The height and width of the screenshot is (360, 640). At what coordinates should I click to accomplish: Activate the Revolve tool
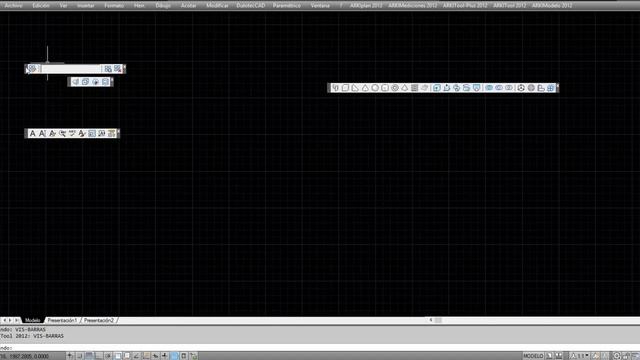pyautogui.click(x=467, y=88)
